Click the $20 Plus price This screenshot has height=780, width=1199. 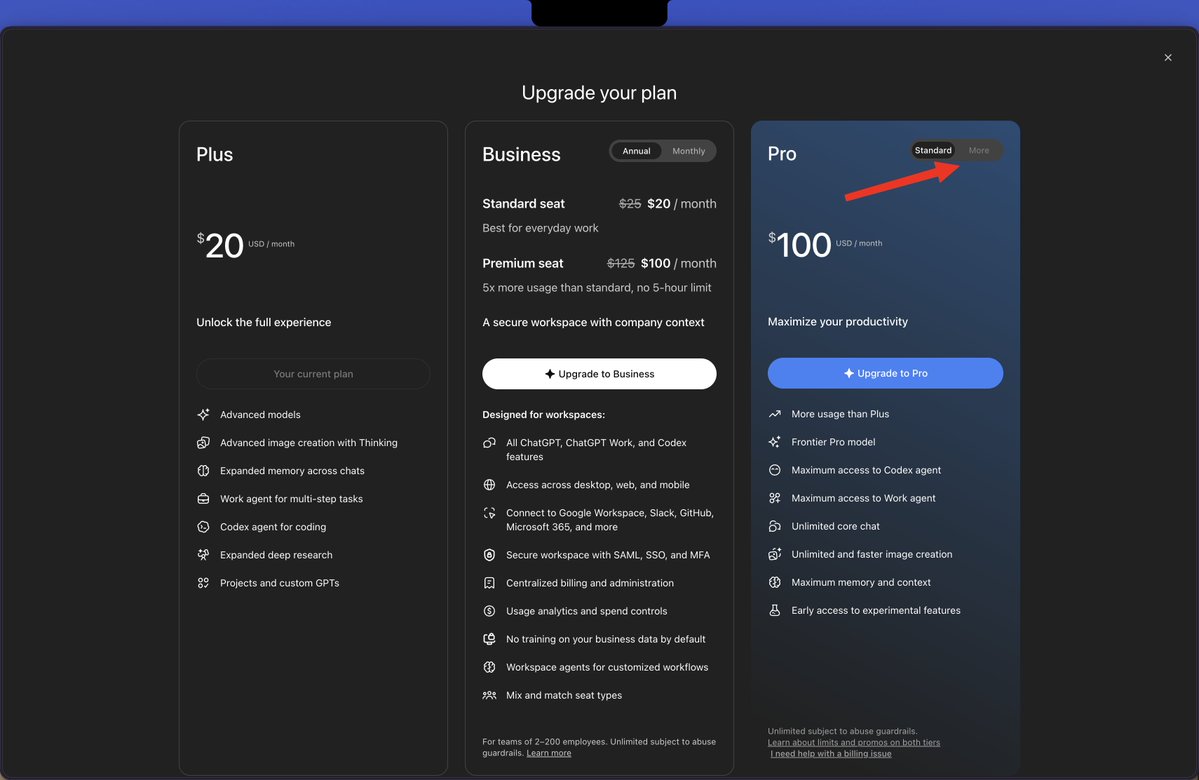click(220, 245)
